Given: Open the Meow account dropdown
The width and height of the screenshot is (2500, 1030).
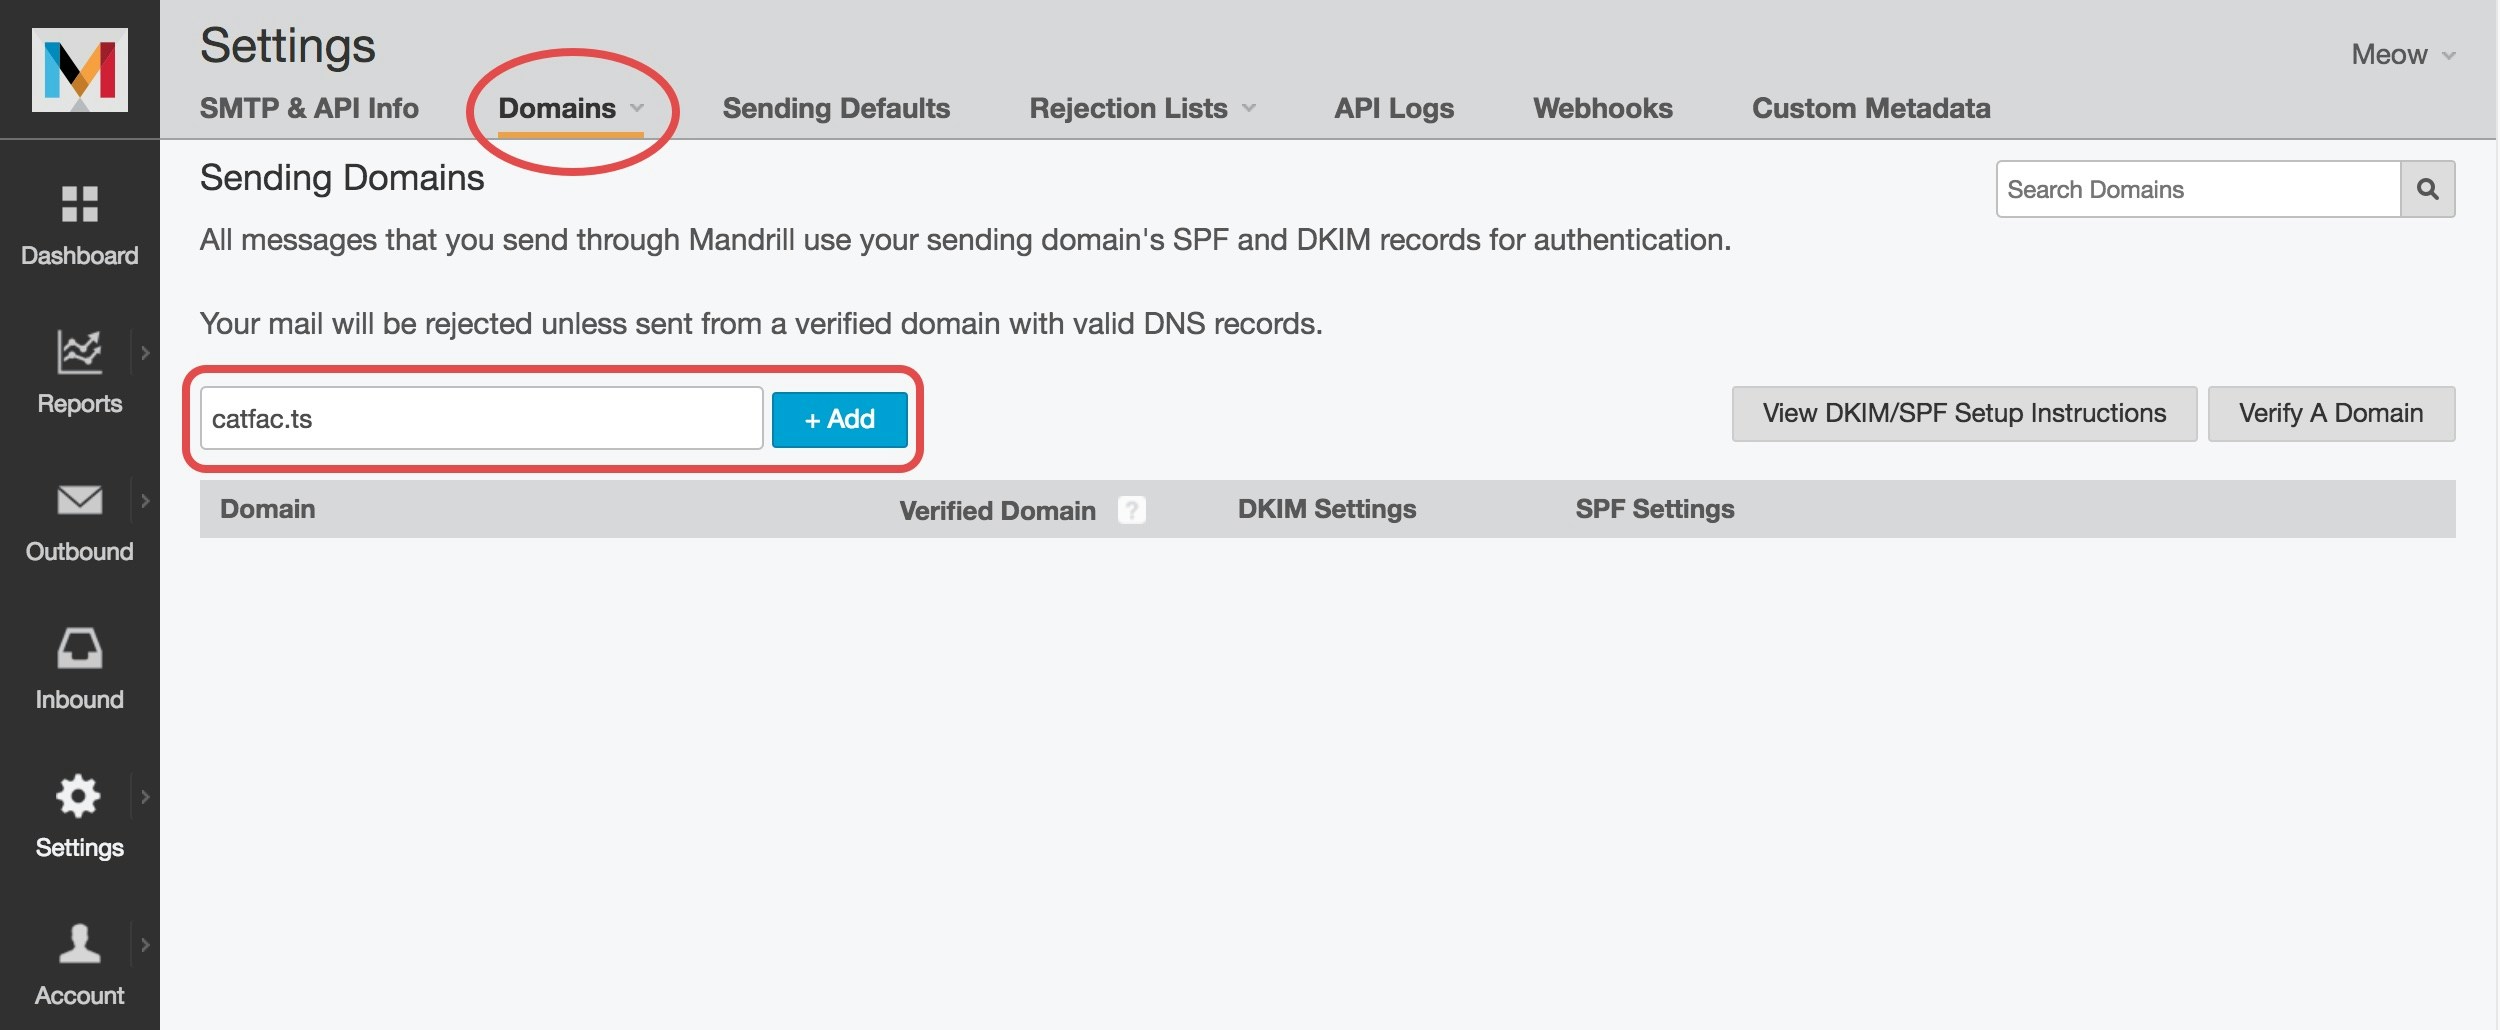Looking at the screenshot, I should (x=2403, y=54).
